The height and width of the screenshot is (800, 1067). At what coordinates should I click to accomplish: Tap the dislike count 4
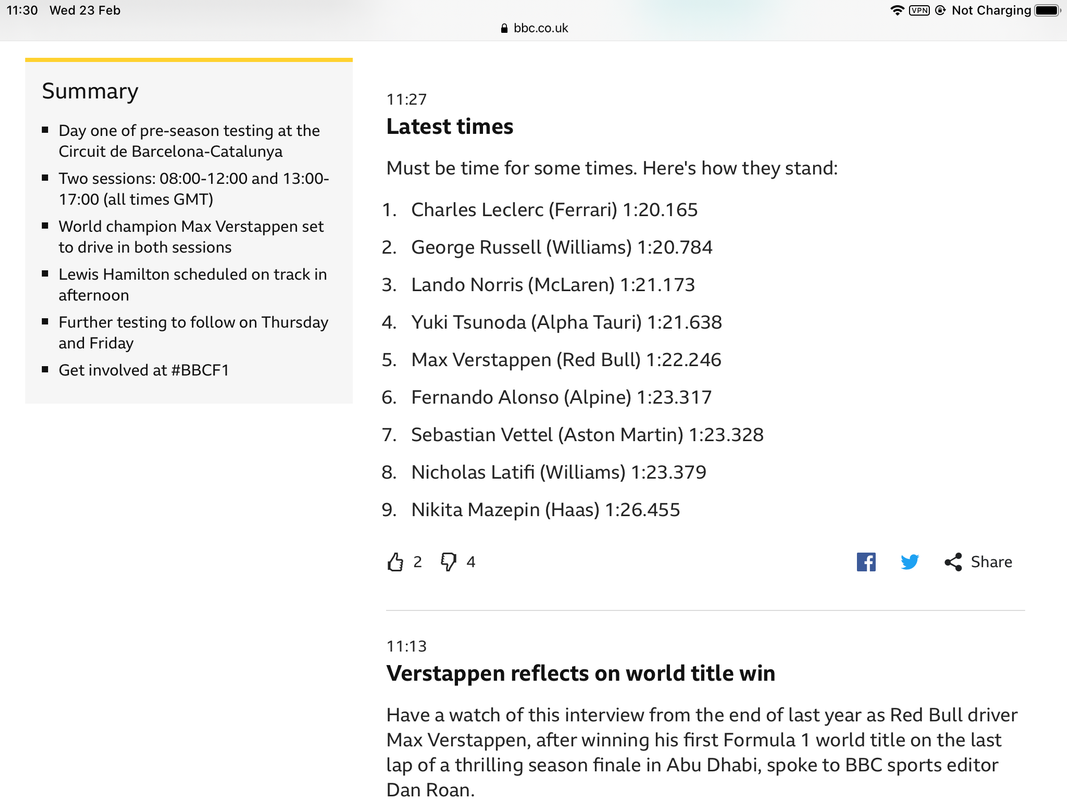tap(471, 562)
